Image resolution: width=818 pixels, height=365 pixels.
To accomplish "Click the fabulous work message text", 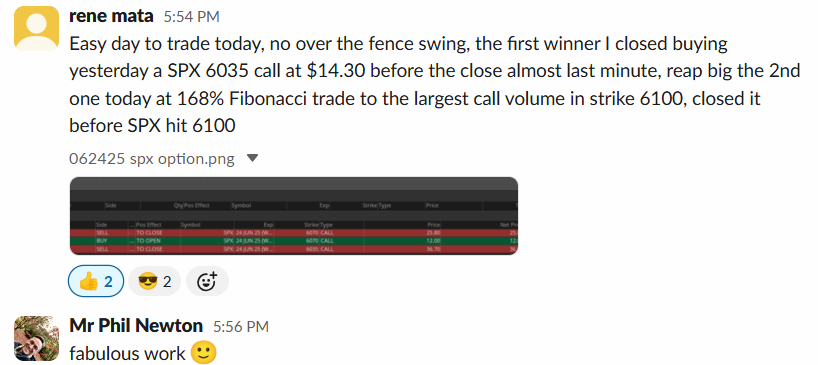I will pyautogui.click(x=127, y=354).
